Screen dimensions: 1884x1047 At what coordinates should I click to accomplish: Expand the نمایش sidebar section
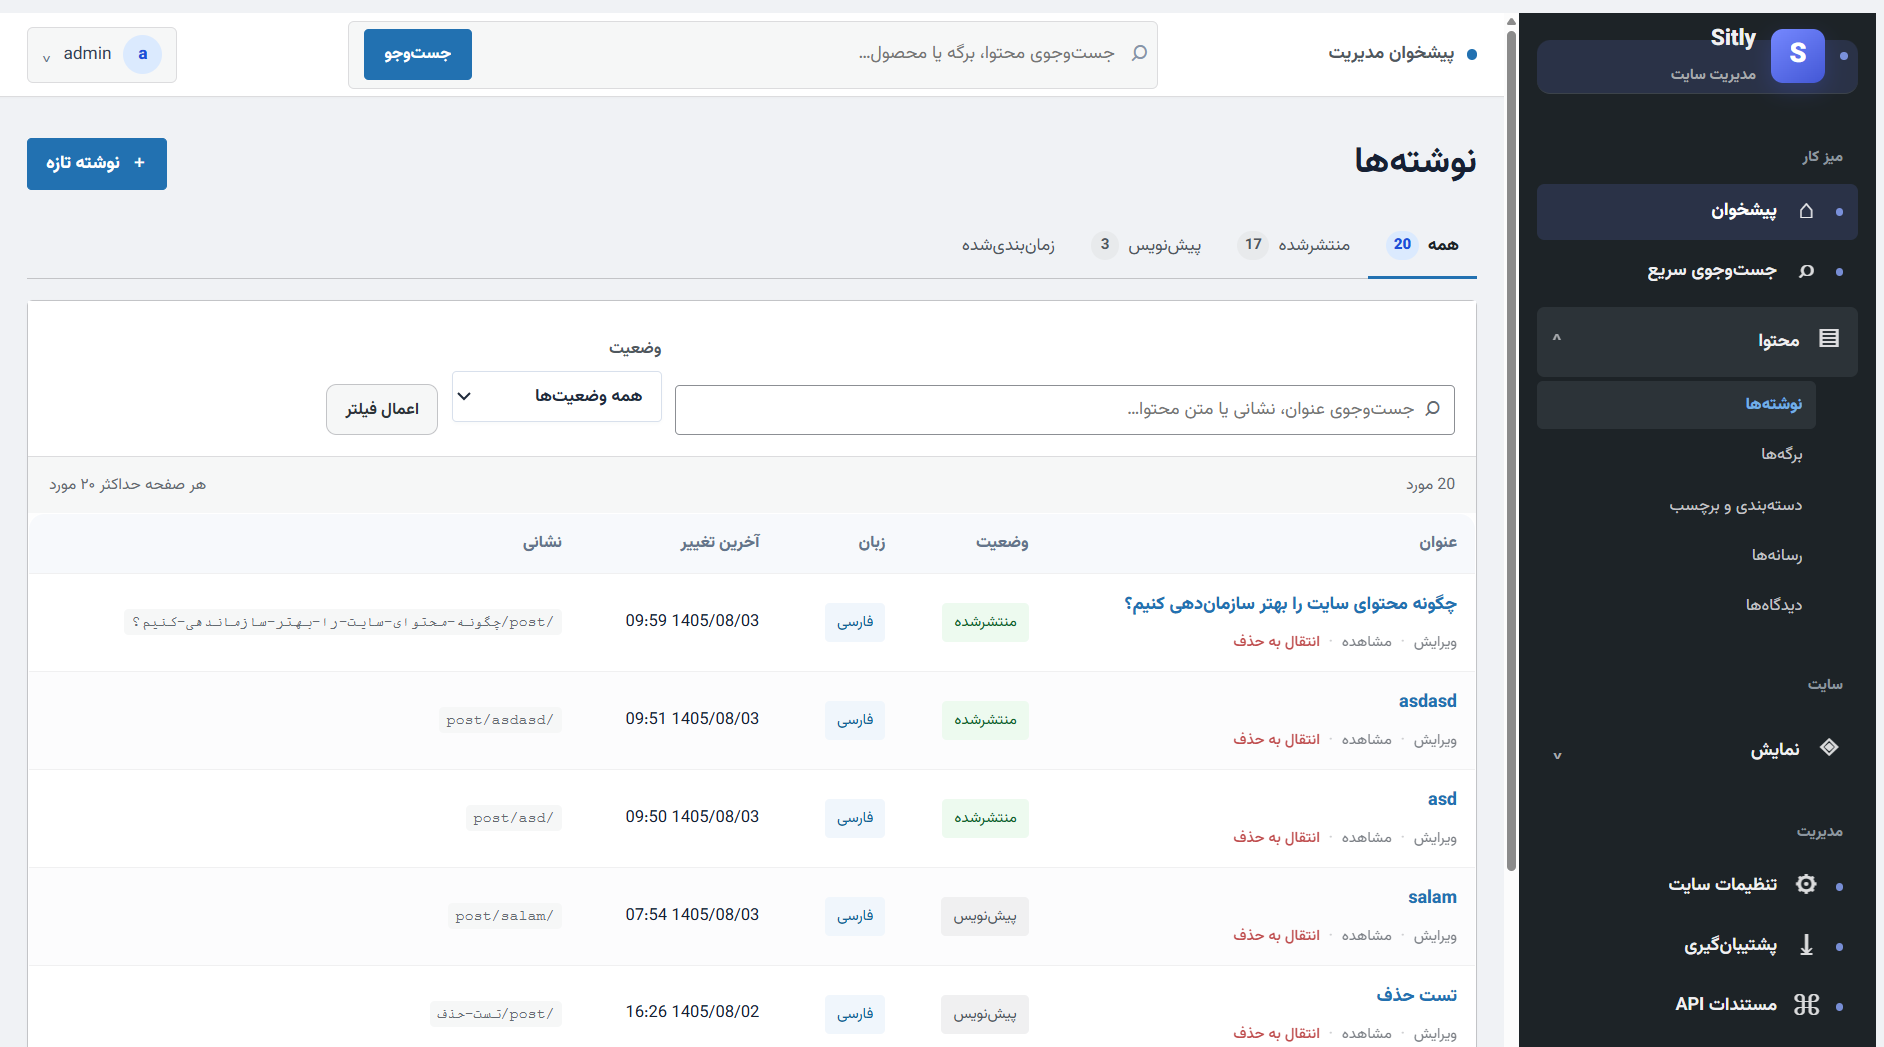pos(1696,749)
